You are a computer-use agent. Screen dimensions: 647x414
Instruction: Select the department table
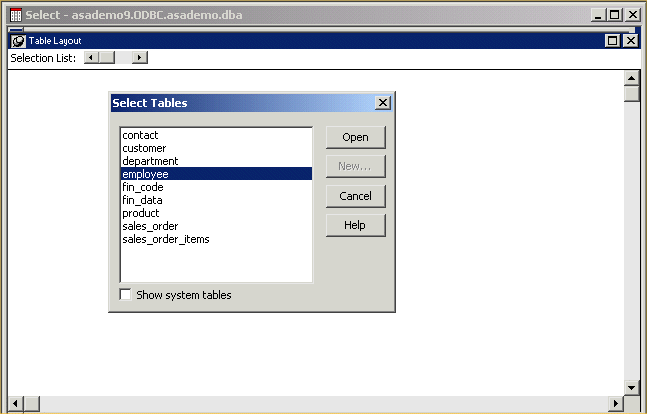coord(216,161)
